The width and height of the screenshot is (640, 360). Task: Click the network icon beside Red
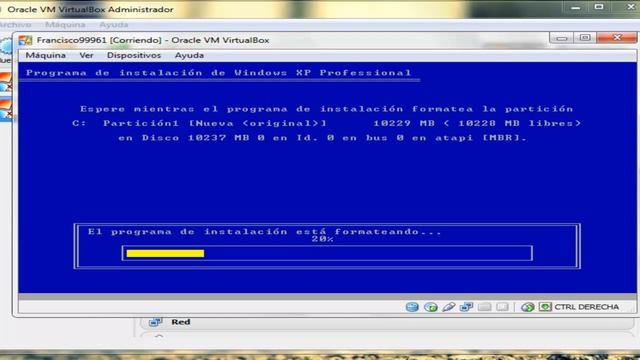(x=156, y=322)
